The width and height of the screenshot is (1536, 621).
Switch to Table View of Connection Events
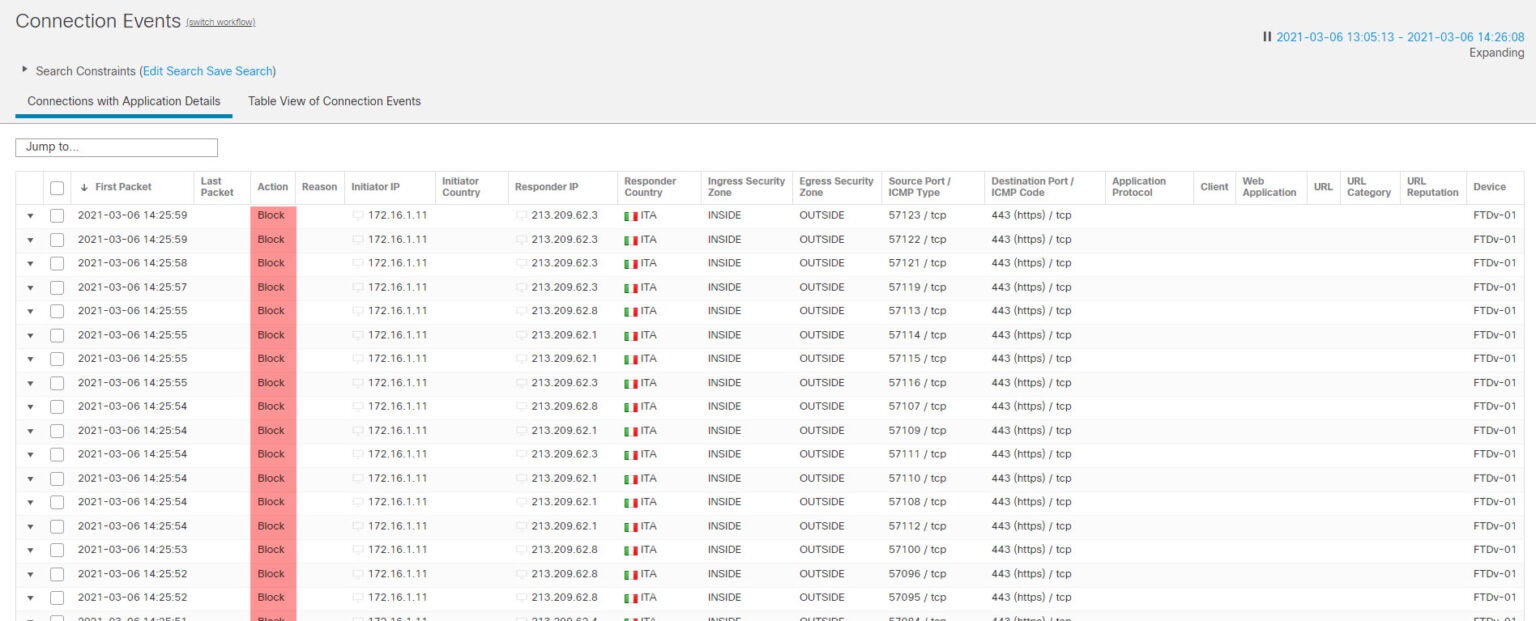pos(334,101)
